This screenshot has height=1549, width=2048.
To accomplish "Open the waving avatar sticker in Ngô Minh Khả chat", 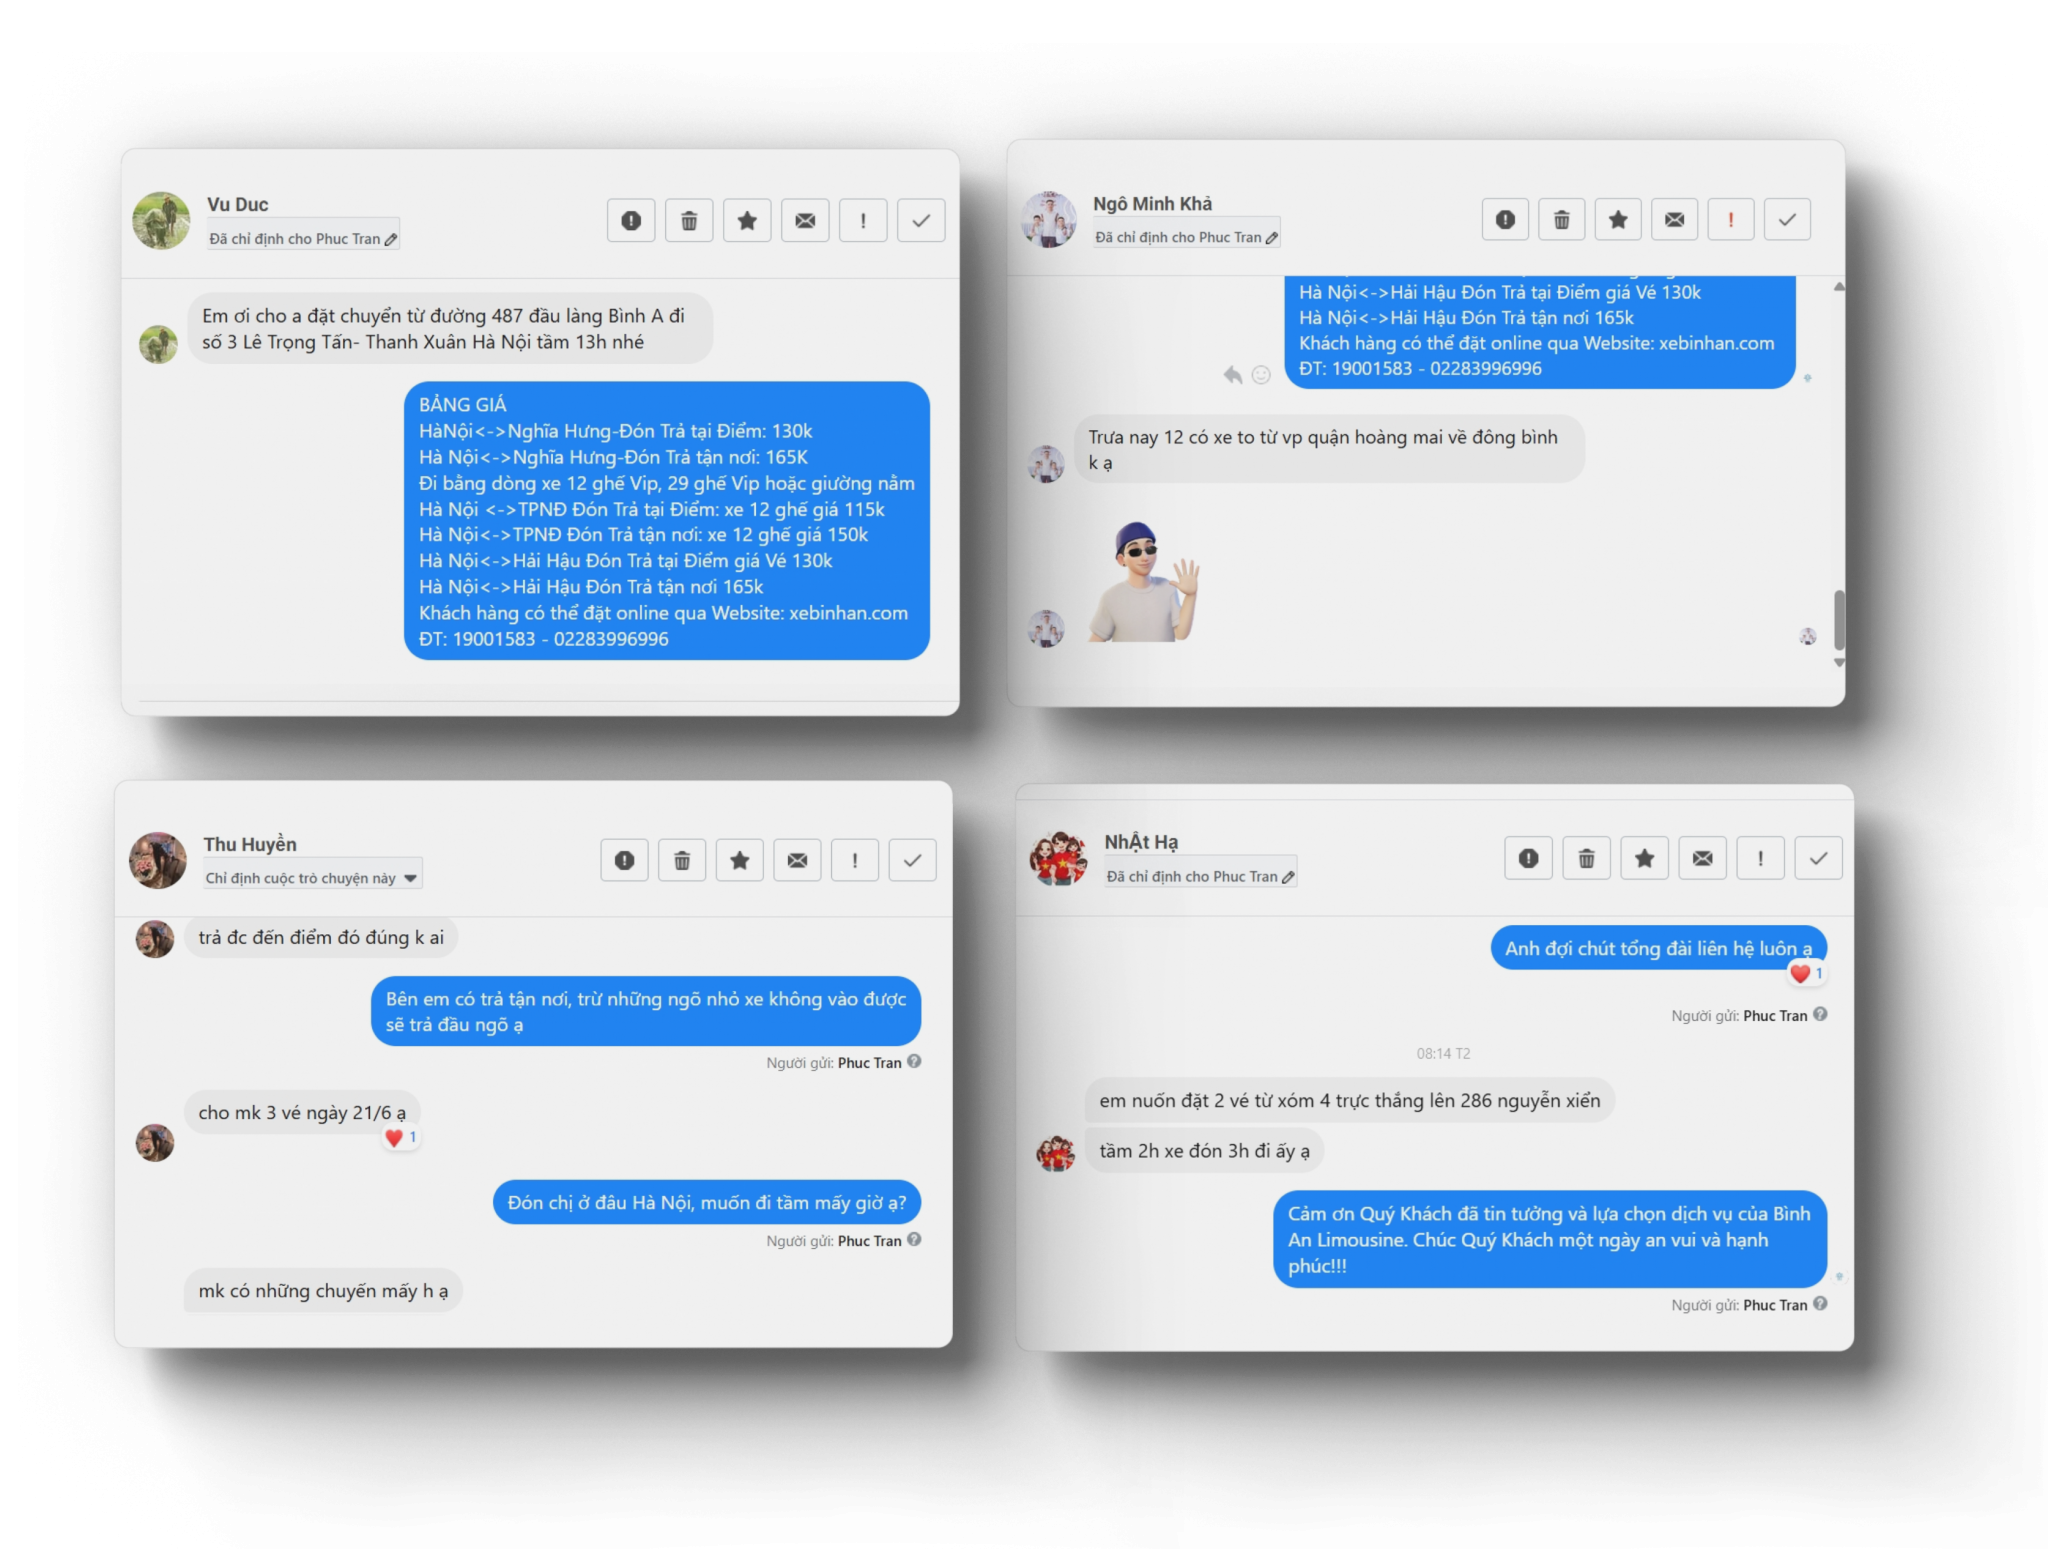I will (x=1145, y=582).
